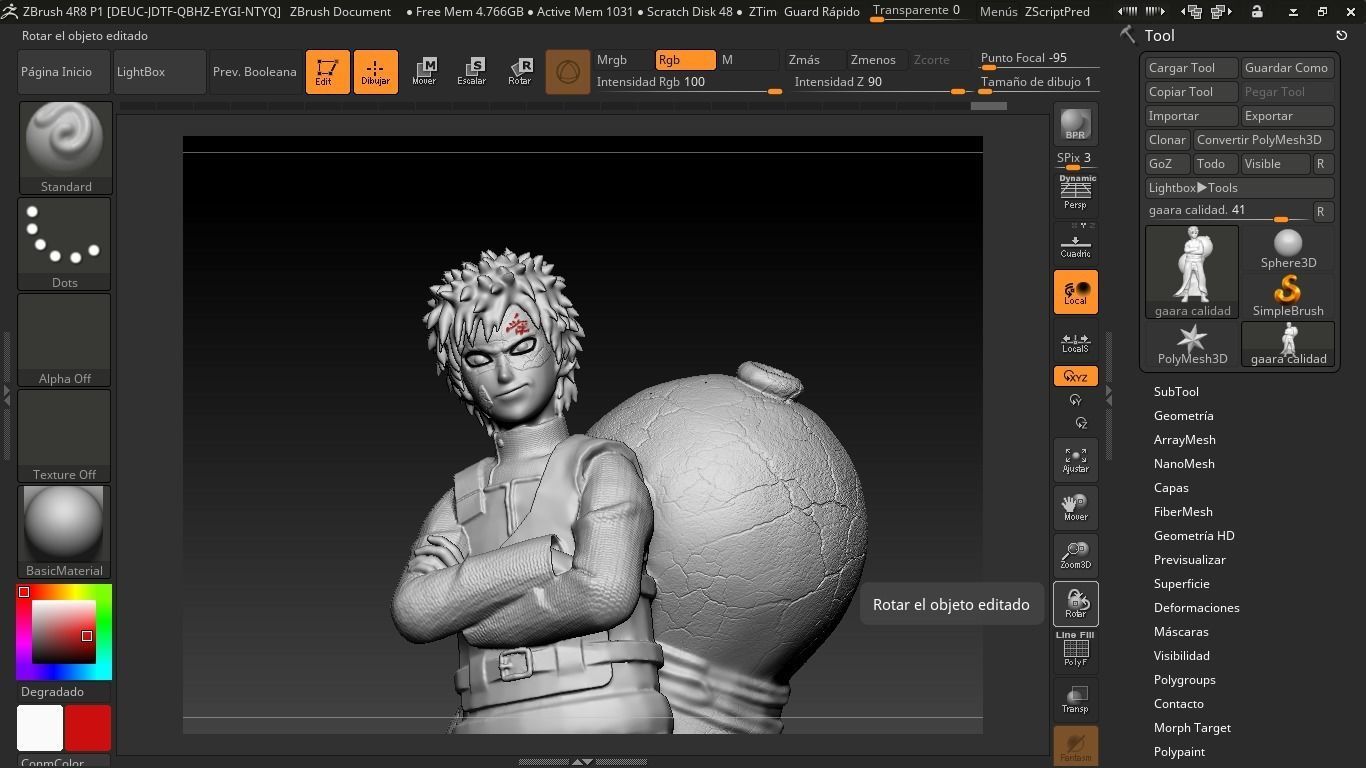
Task: Open the BasicMaterial picker
Action: 65,532
